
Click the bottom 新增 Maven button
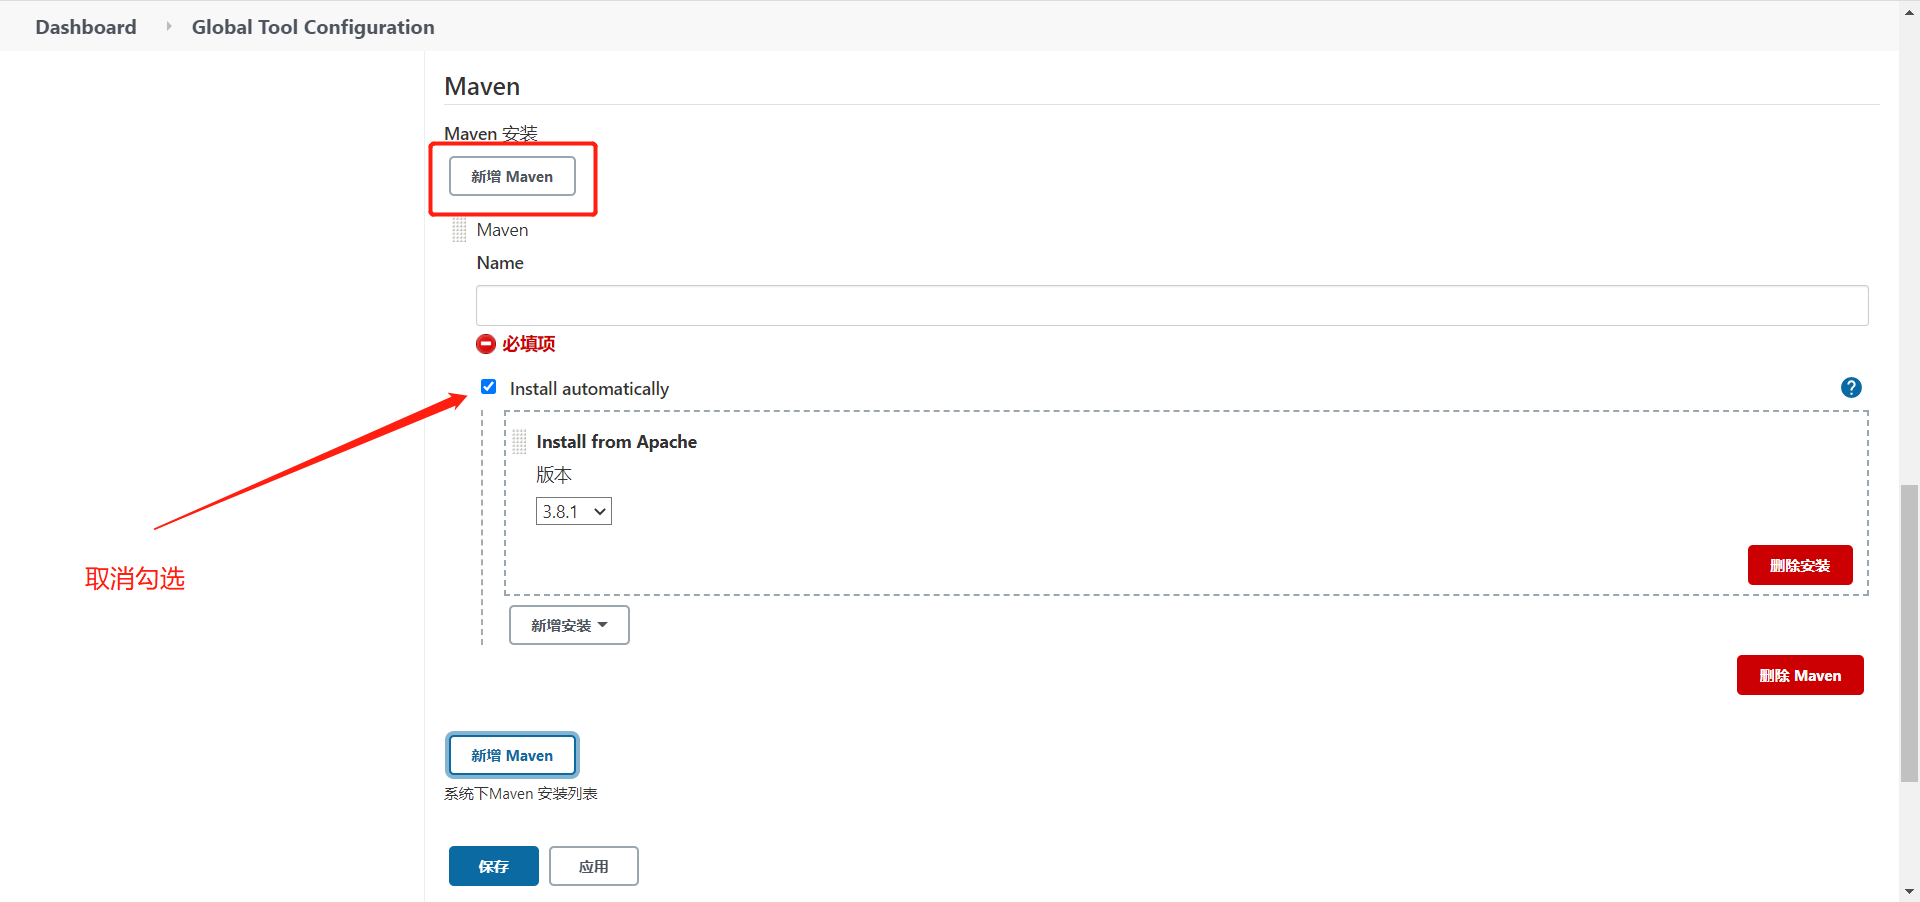click(x=512, y=755)
